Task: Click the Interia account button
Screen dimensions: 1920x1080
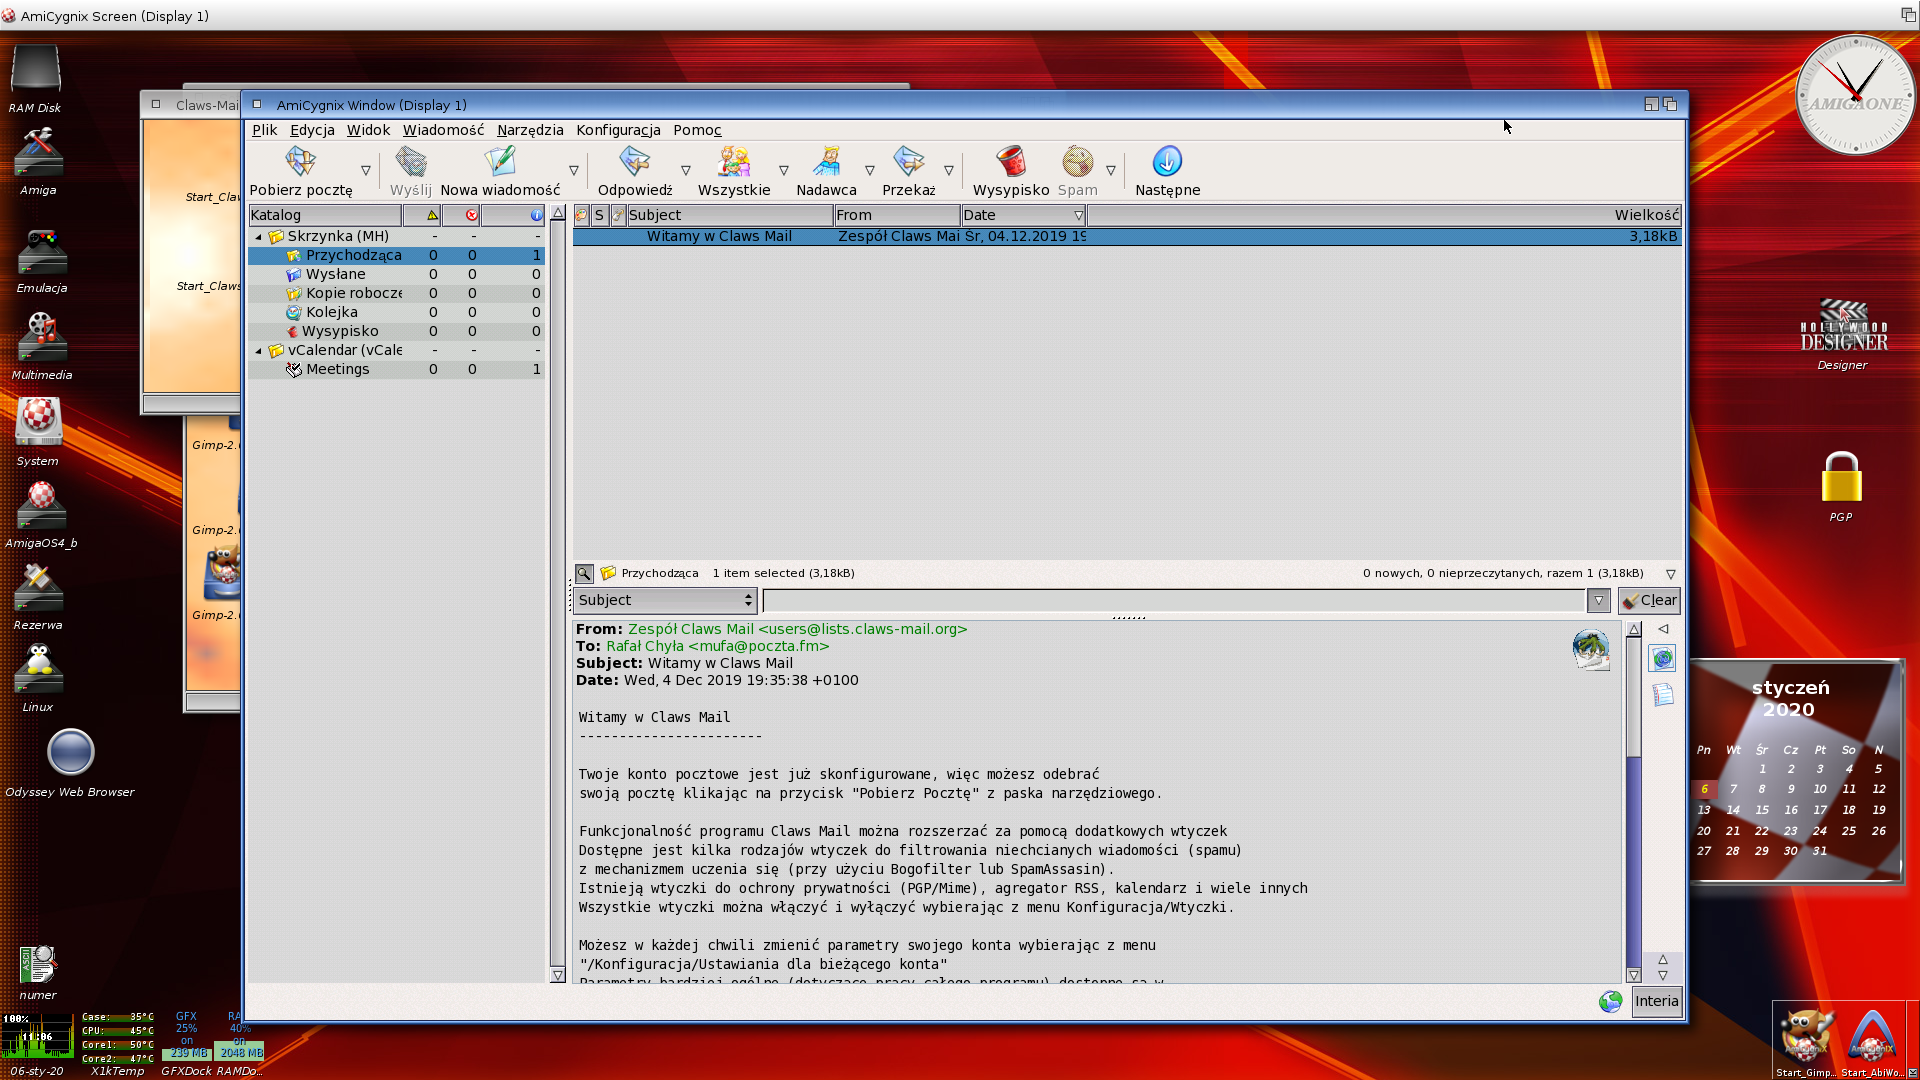Action: [x=1656, y=1001]
